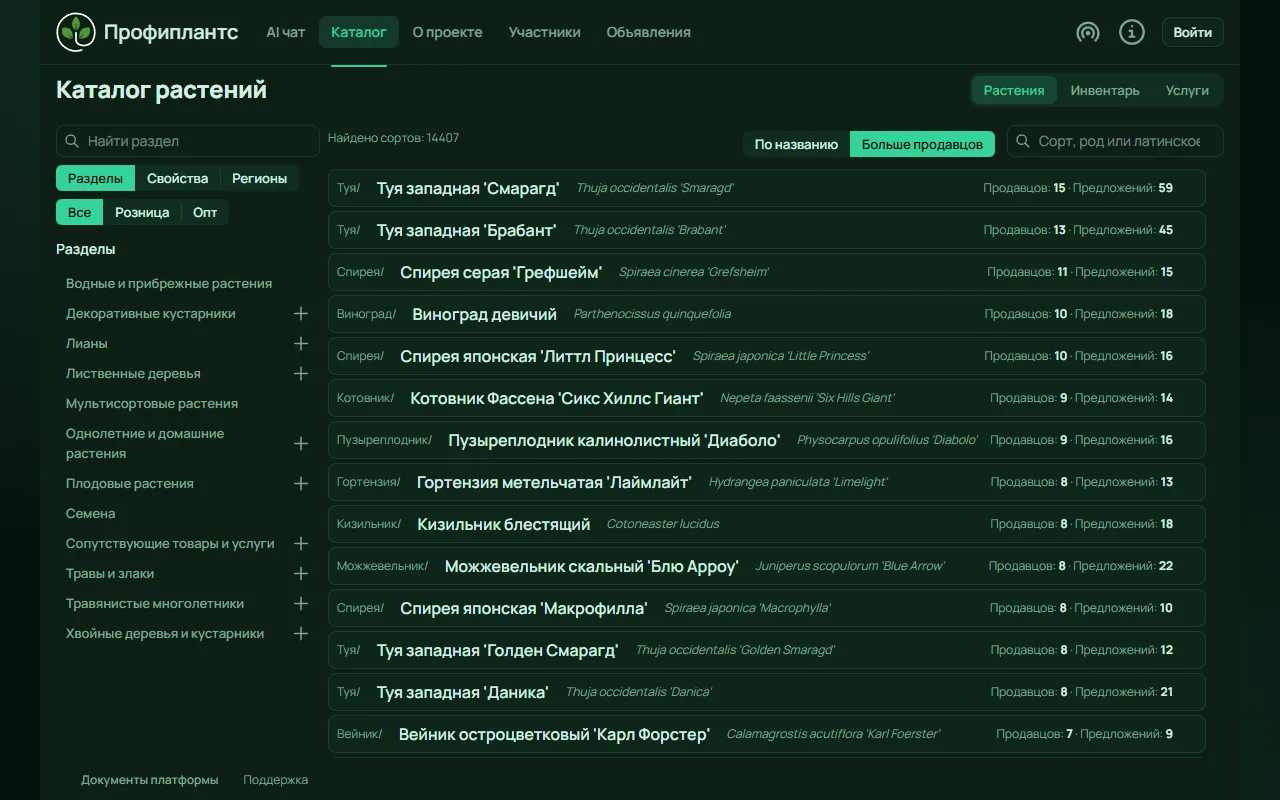This screenshot has width=1280, height=800.
Task: Switch to the Свойства tab
Action: 177,178
